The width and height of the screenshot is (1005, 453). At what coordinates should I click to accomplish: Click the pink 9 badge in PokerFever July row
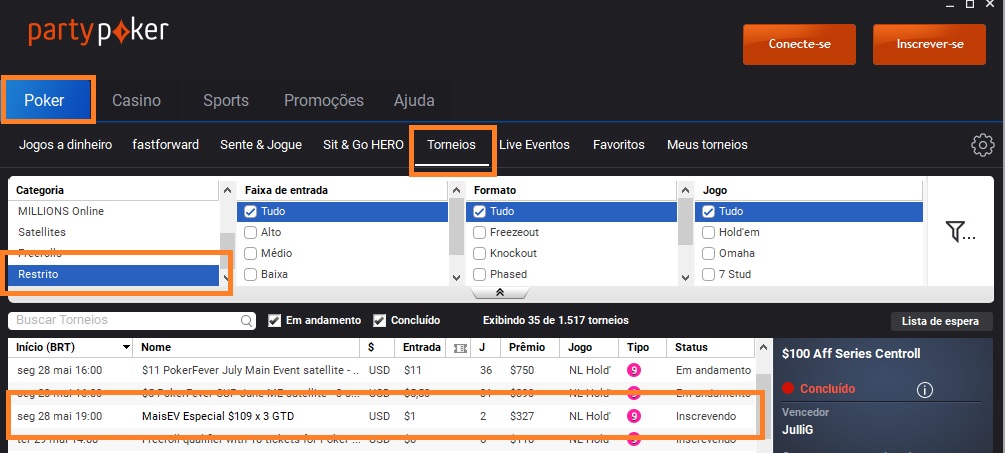tap(634, 370)
